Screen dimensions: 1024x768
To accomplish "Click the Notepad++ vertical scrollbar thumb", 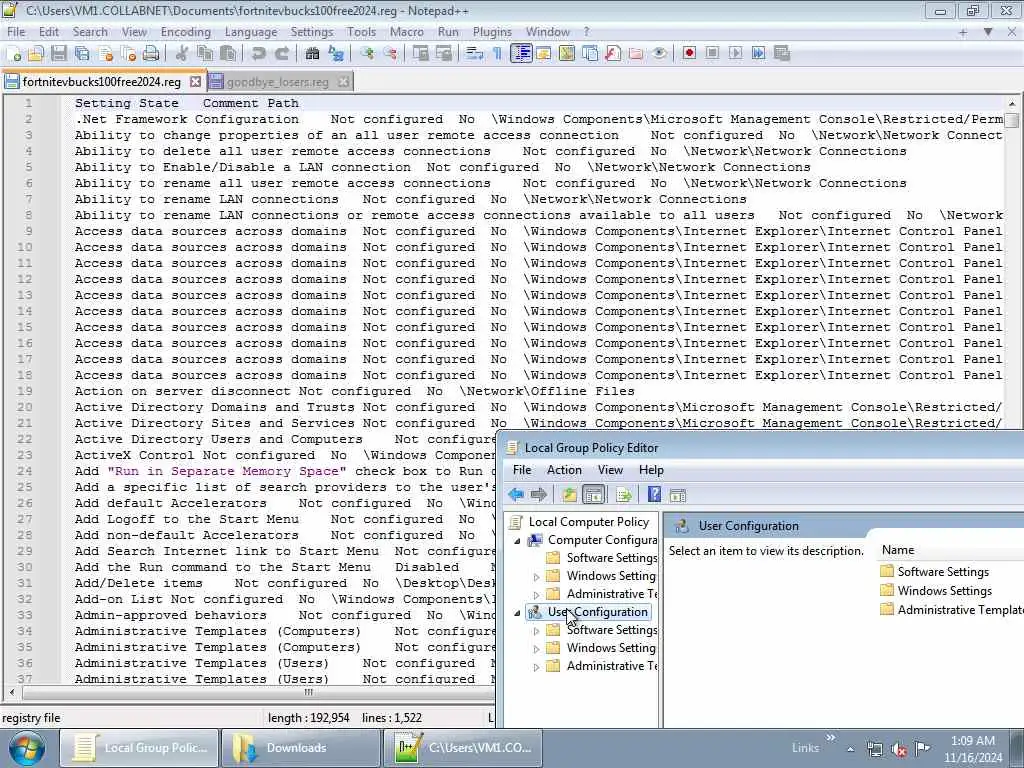I will pyautogui.click(x=1012, y=121).
